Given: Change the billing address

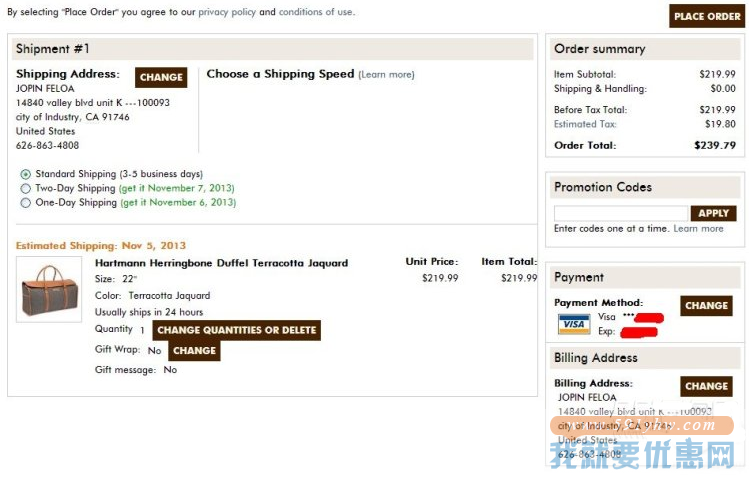Looking at the screenshot, I should (706, 386).
